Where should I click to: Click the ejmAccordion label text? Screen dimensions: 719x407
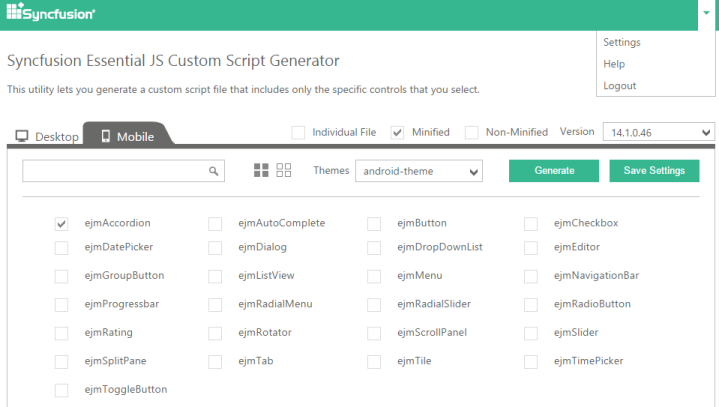tap(117, 223)
